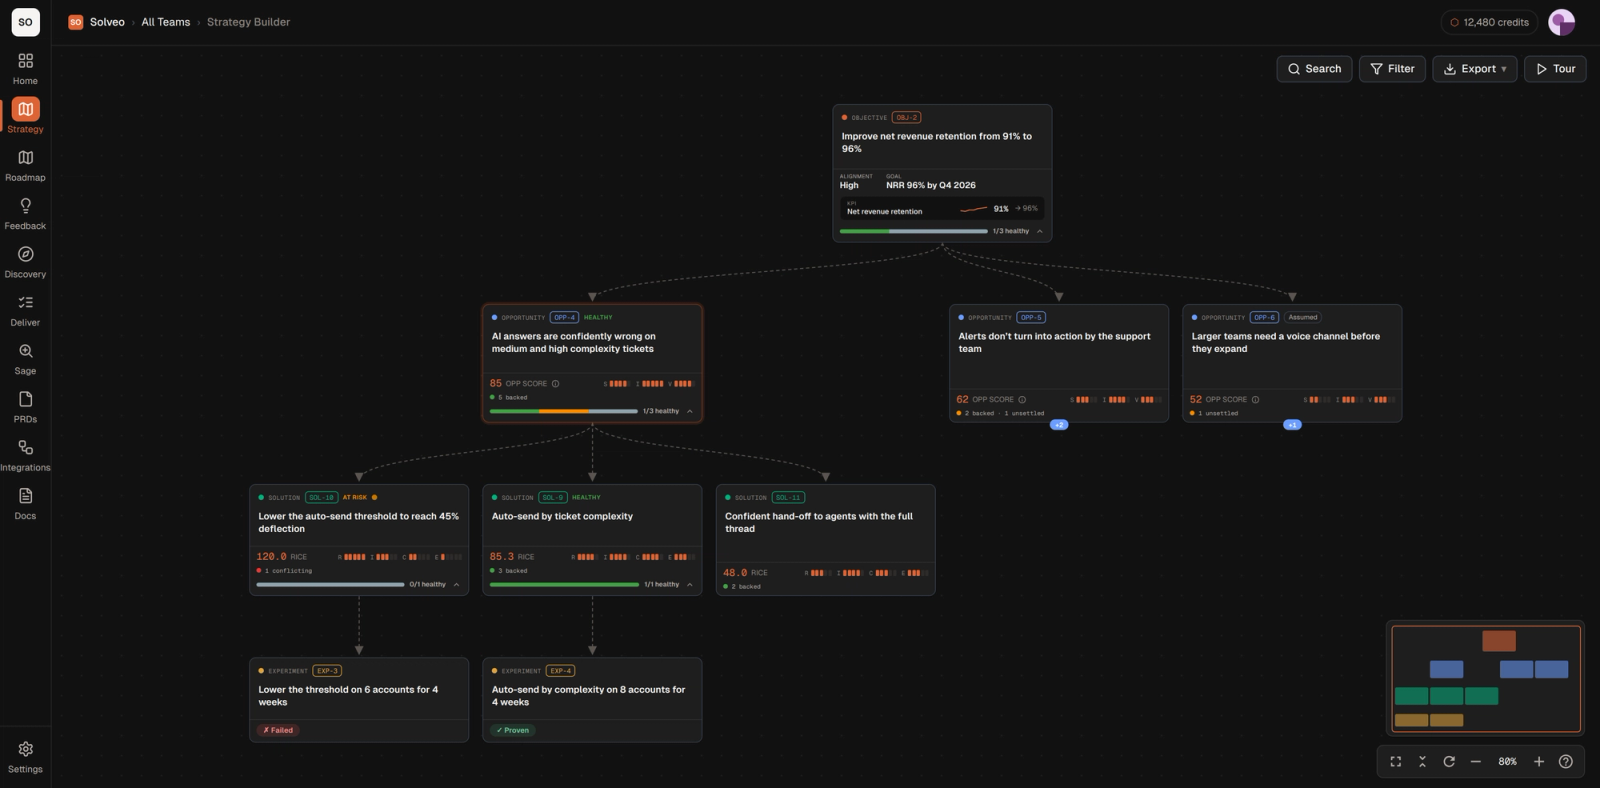Open the Roadmap section
Viewport: 1600px width, 788px height.
tap(25, 166)
